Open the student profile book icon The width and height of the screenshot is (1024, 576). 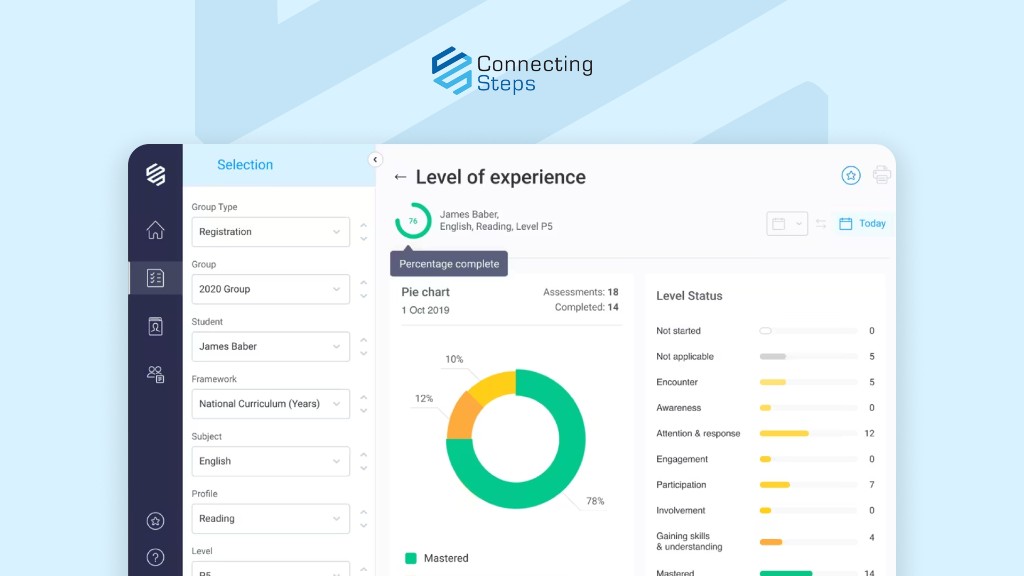click(x=155, y=326)
